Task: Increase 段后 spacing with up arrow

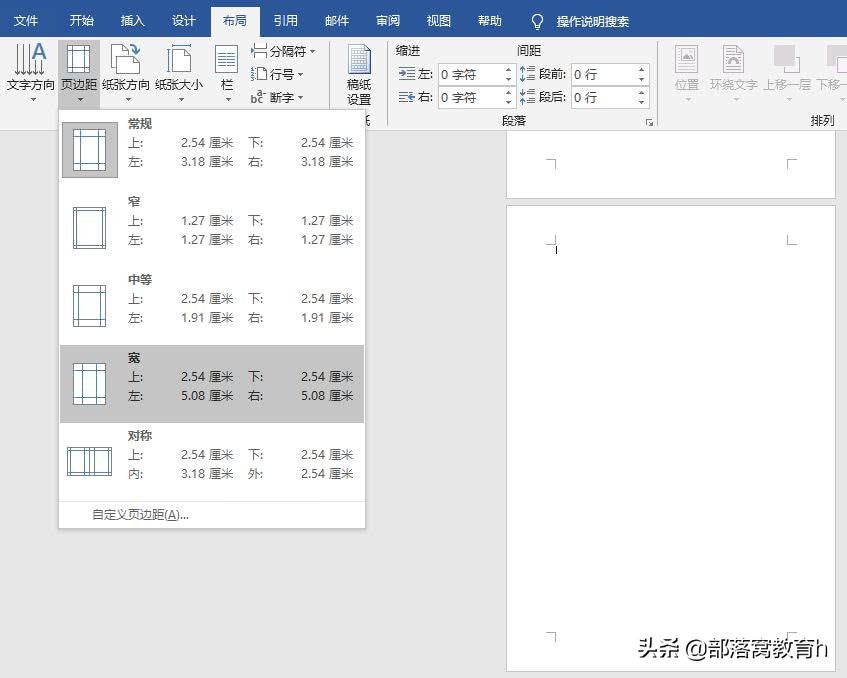Action: [x=641, y=92]
